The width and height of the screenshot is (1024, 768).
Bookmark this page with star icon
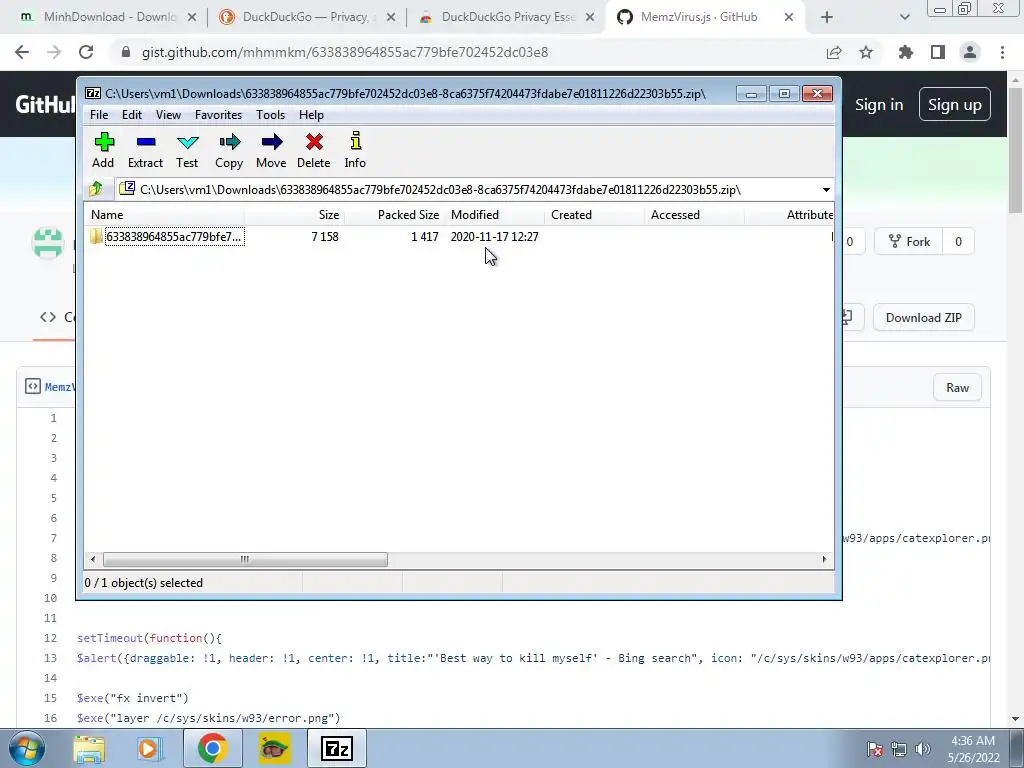click(x=866, y=52)
